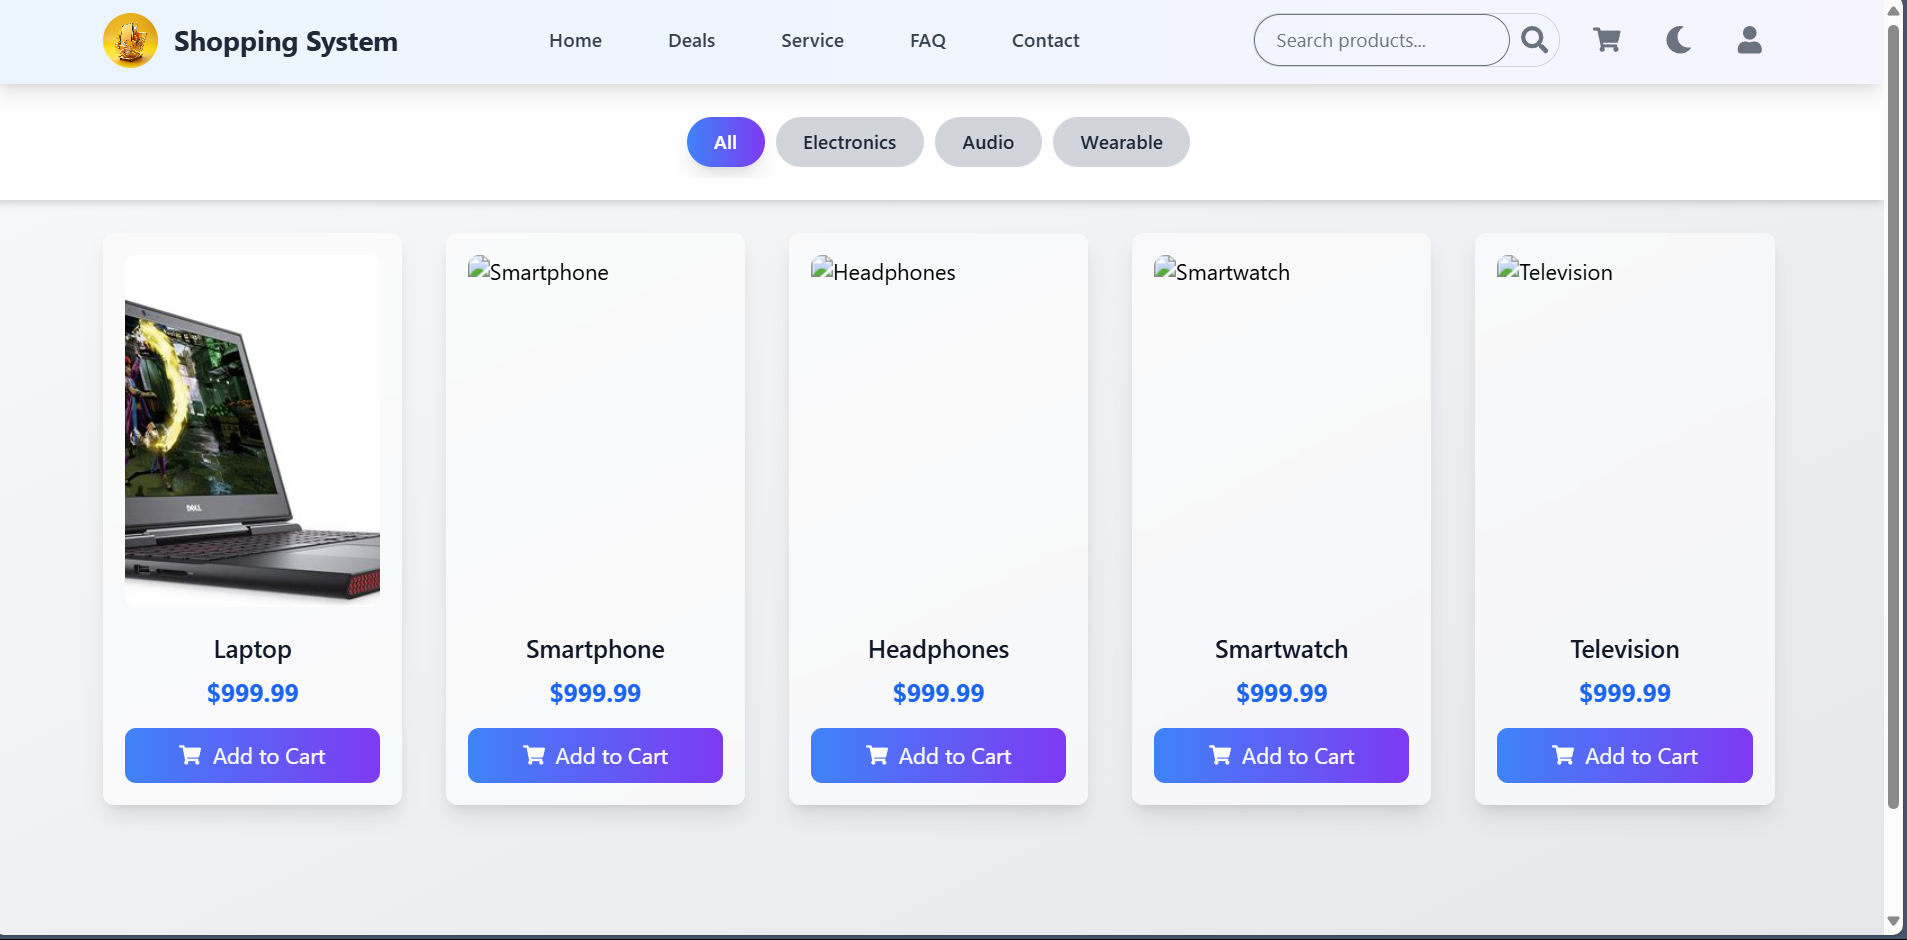Screen dimensions: 1907x940
Task: Open the FAQ menu link
Action: point(927,41)
